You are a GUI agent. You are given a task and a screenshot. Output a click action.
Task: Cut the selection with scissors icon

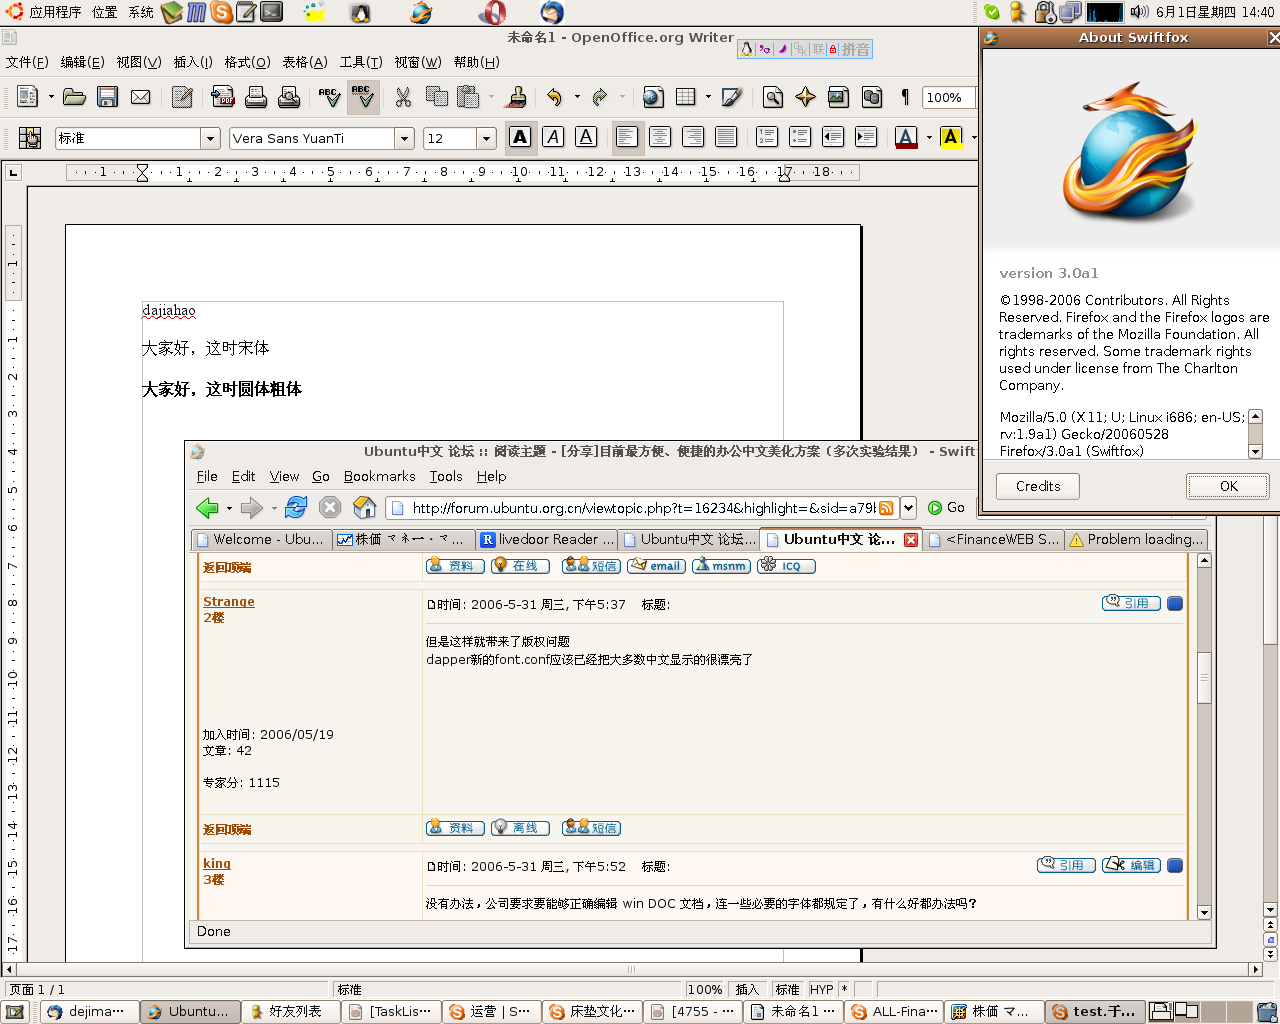click(403, 97)
